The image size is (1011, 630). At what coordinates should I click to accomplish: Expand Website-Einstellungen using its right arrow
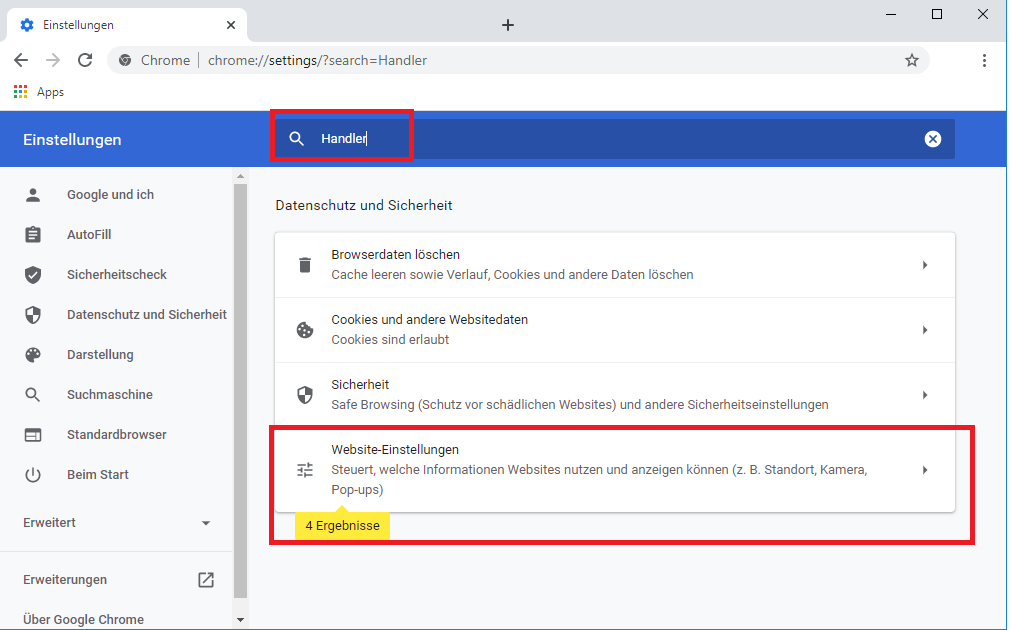click(x=925, y=470)
